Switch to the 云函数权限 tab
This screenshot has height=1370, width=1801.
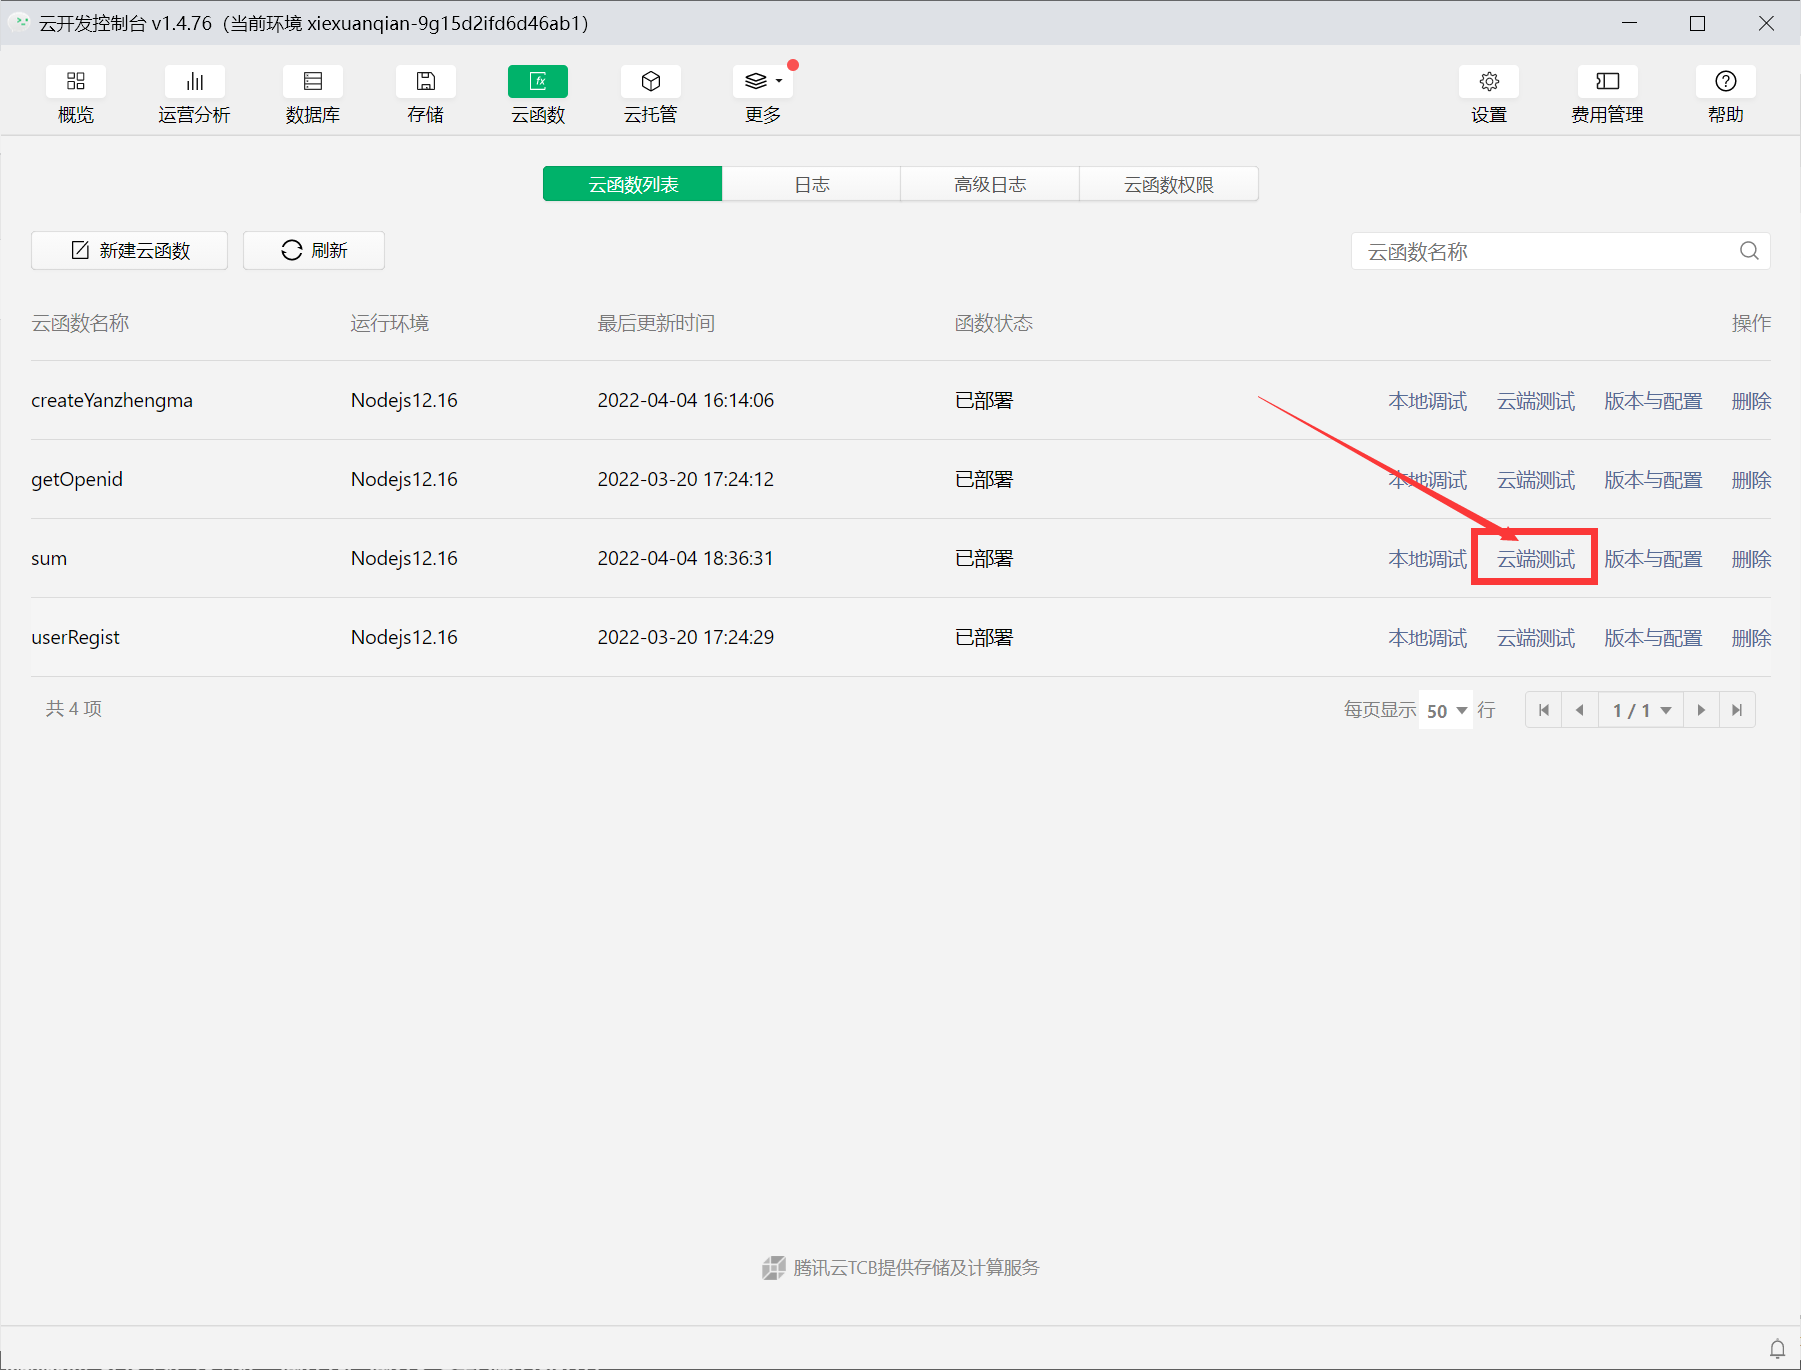point(1169,184)
